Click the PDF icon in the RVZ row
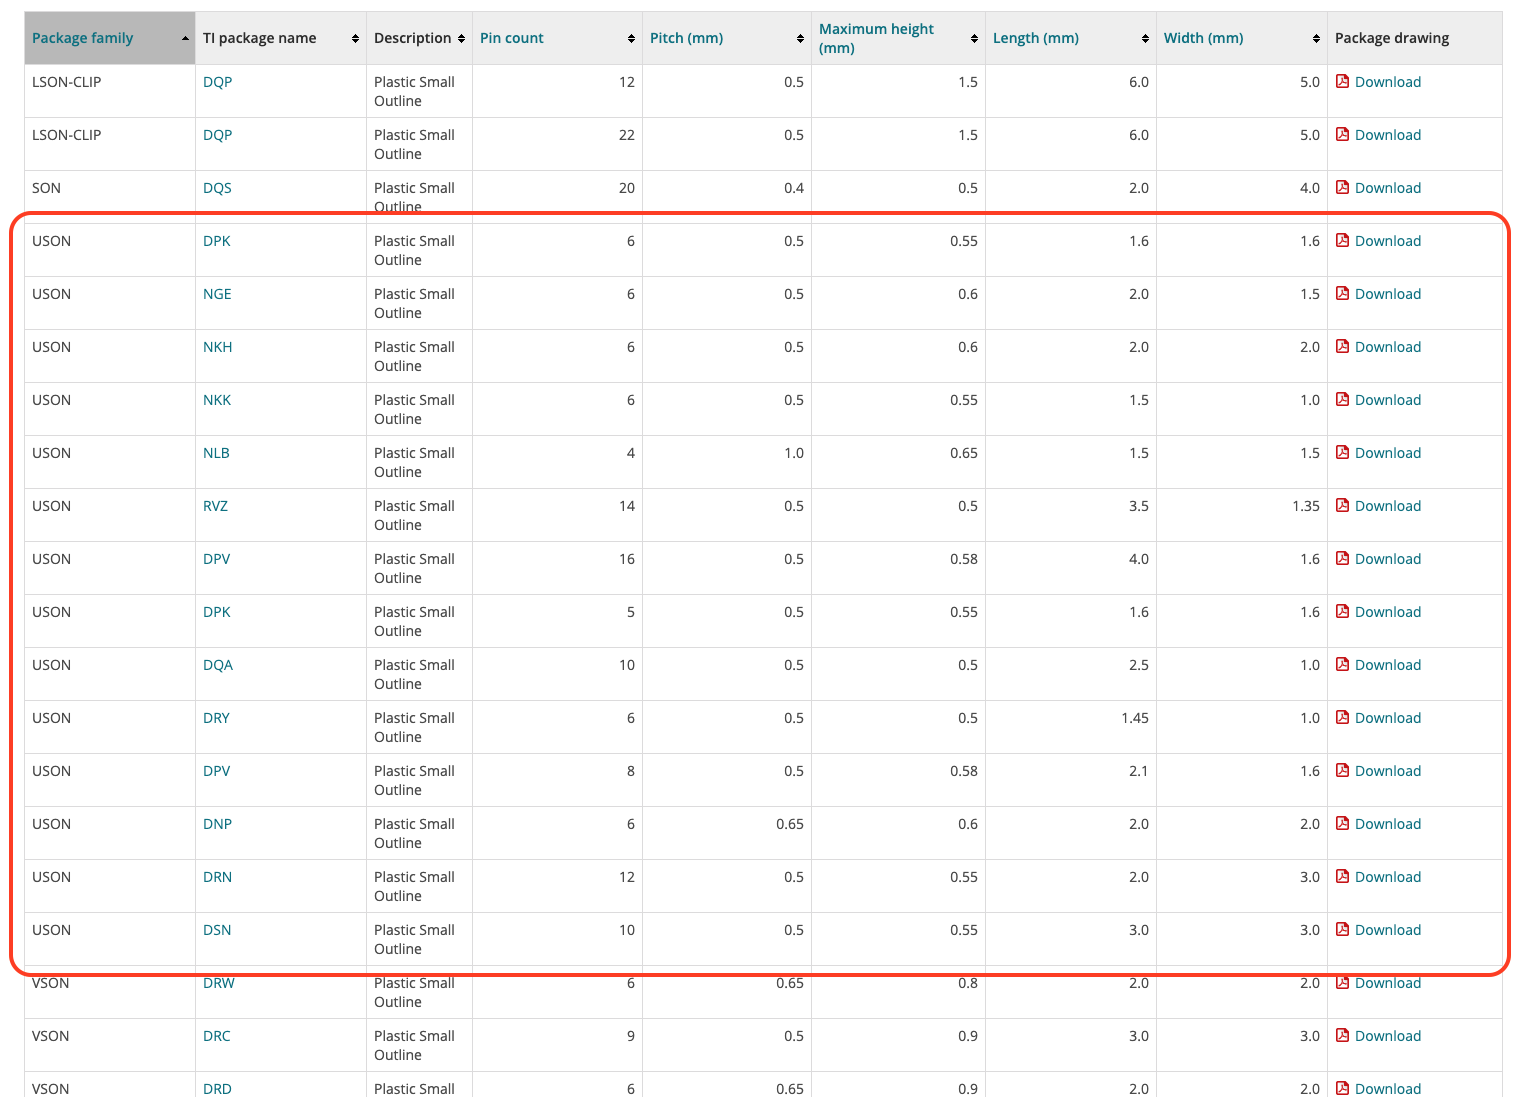The width and height of the screenshot is (1523, 1097). pos(1342,506)
